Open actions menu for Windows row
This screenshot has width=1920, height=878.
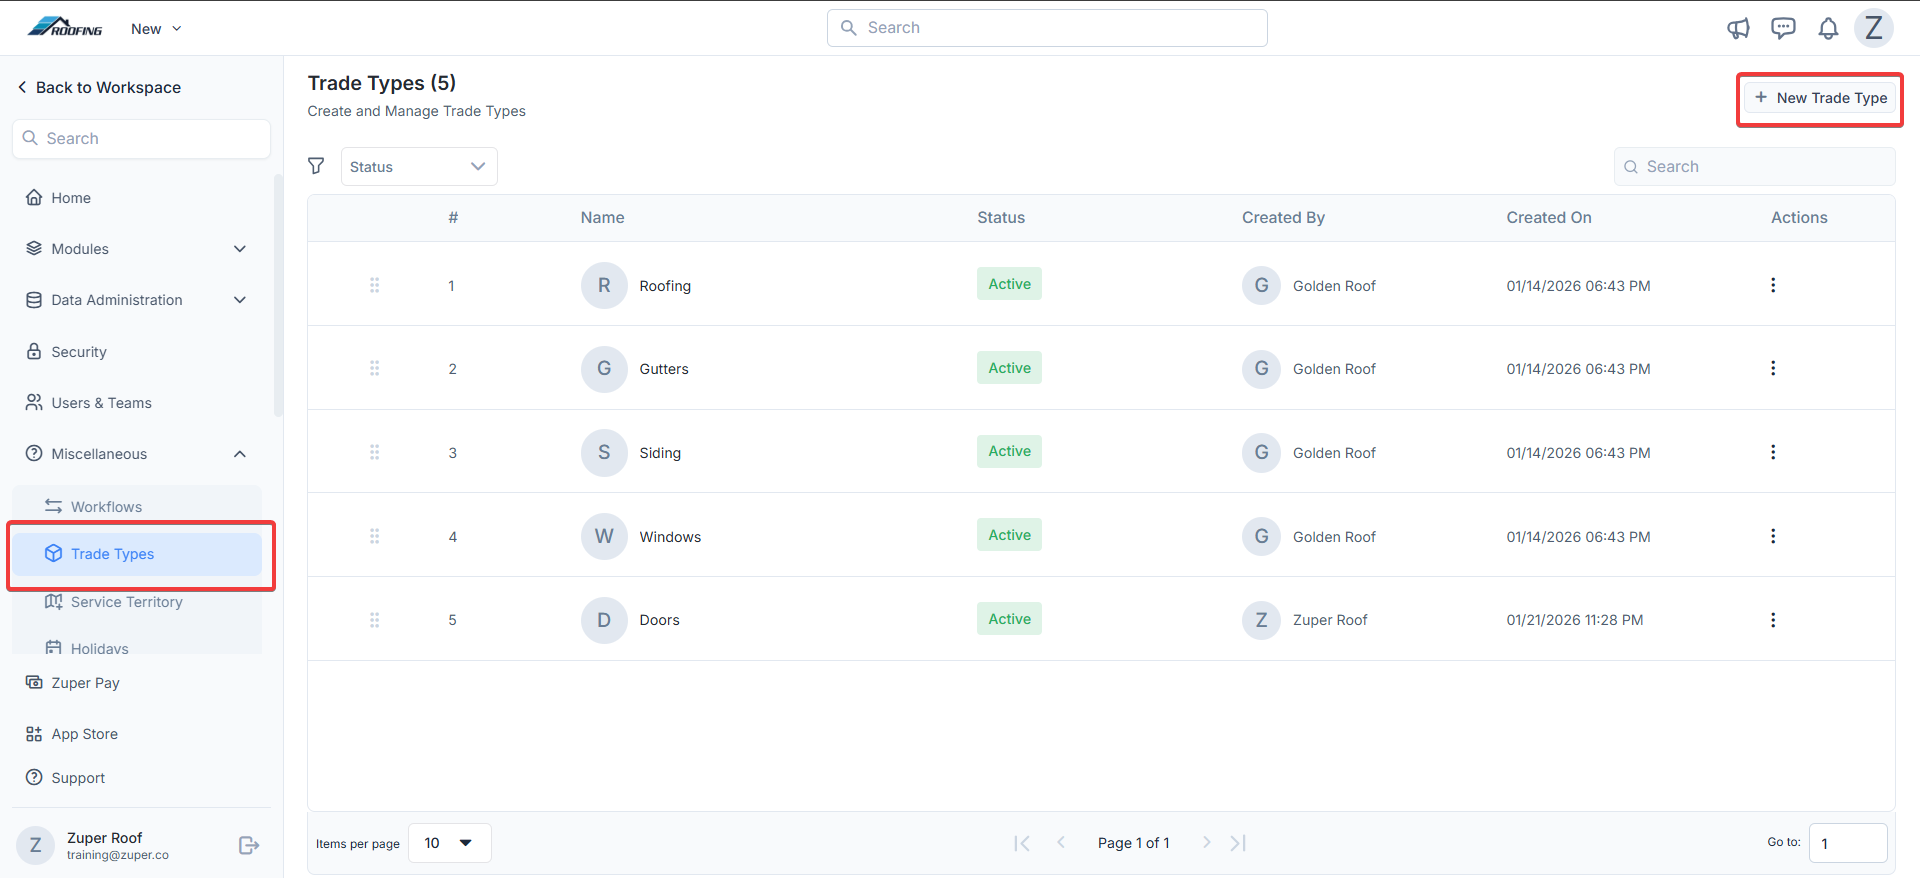[x=1773, y=536]
